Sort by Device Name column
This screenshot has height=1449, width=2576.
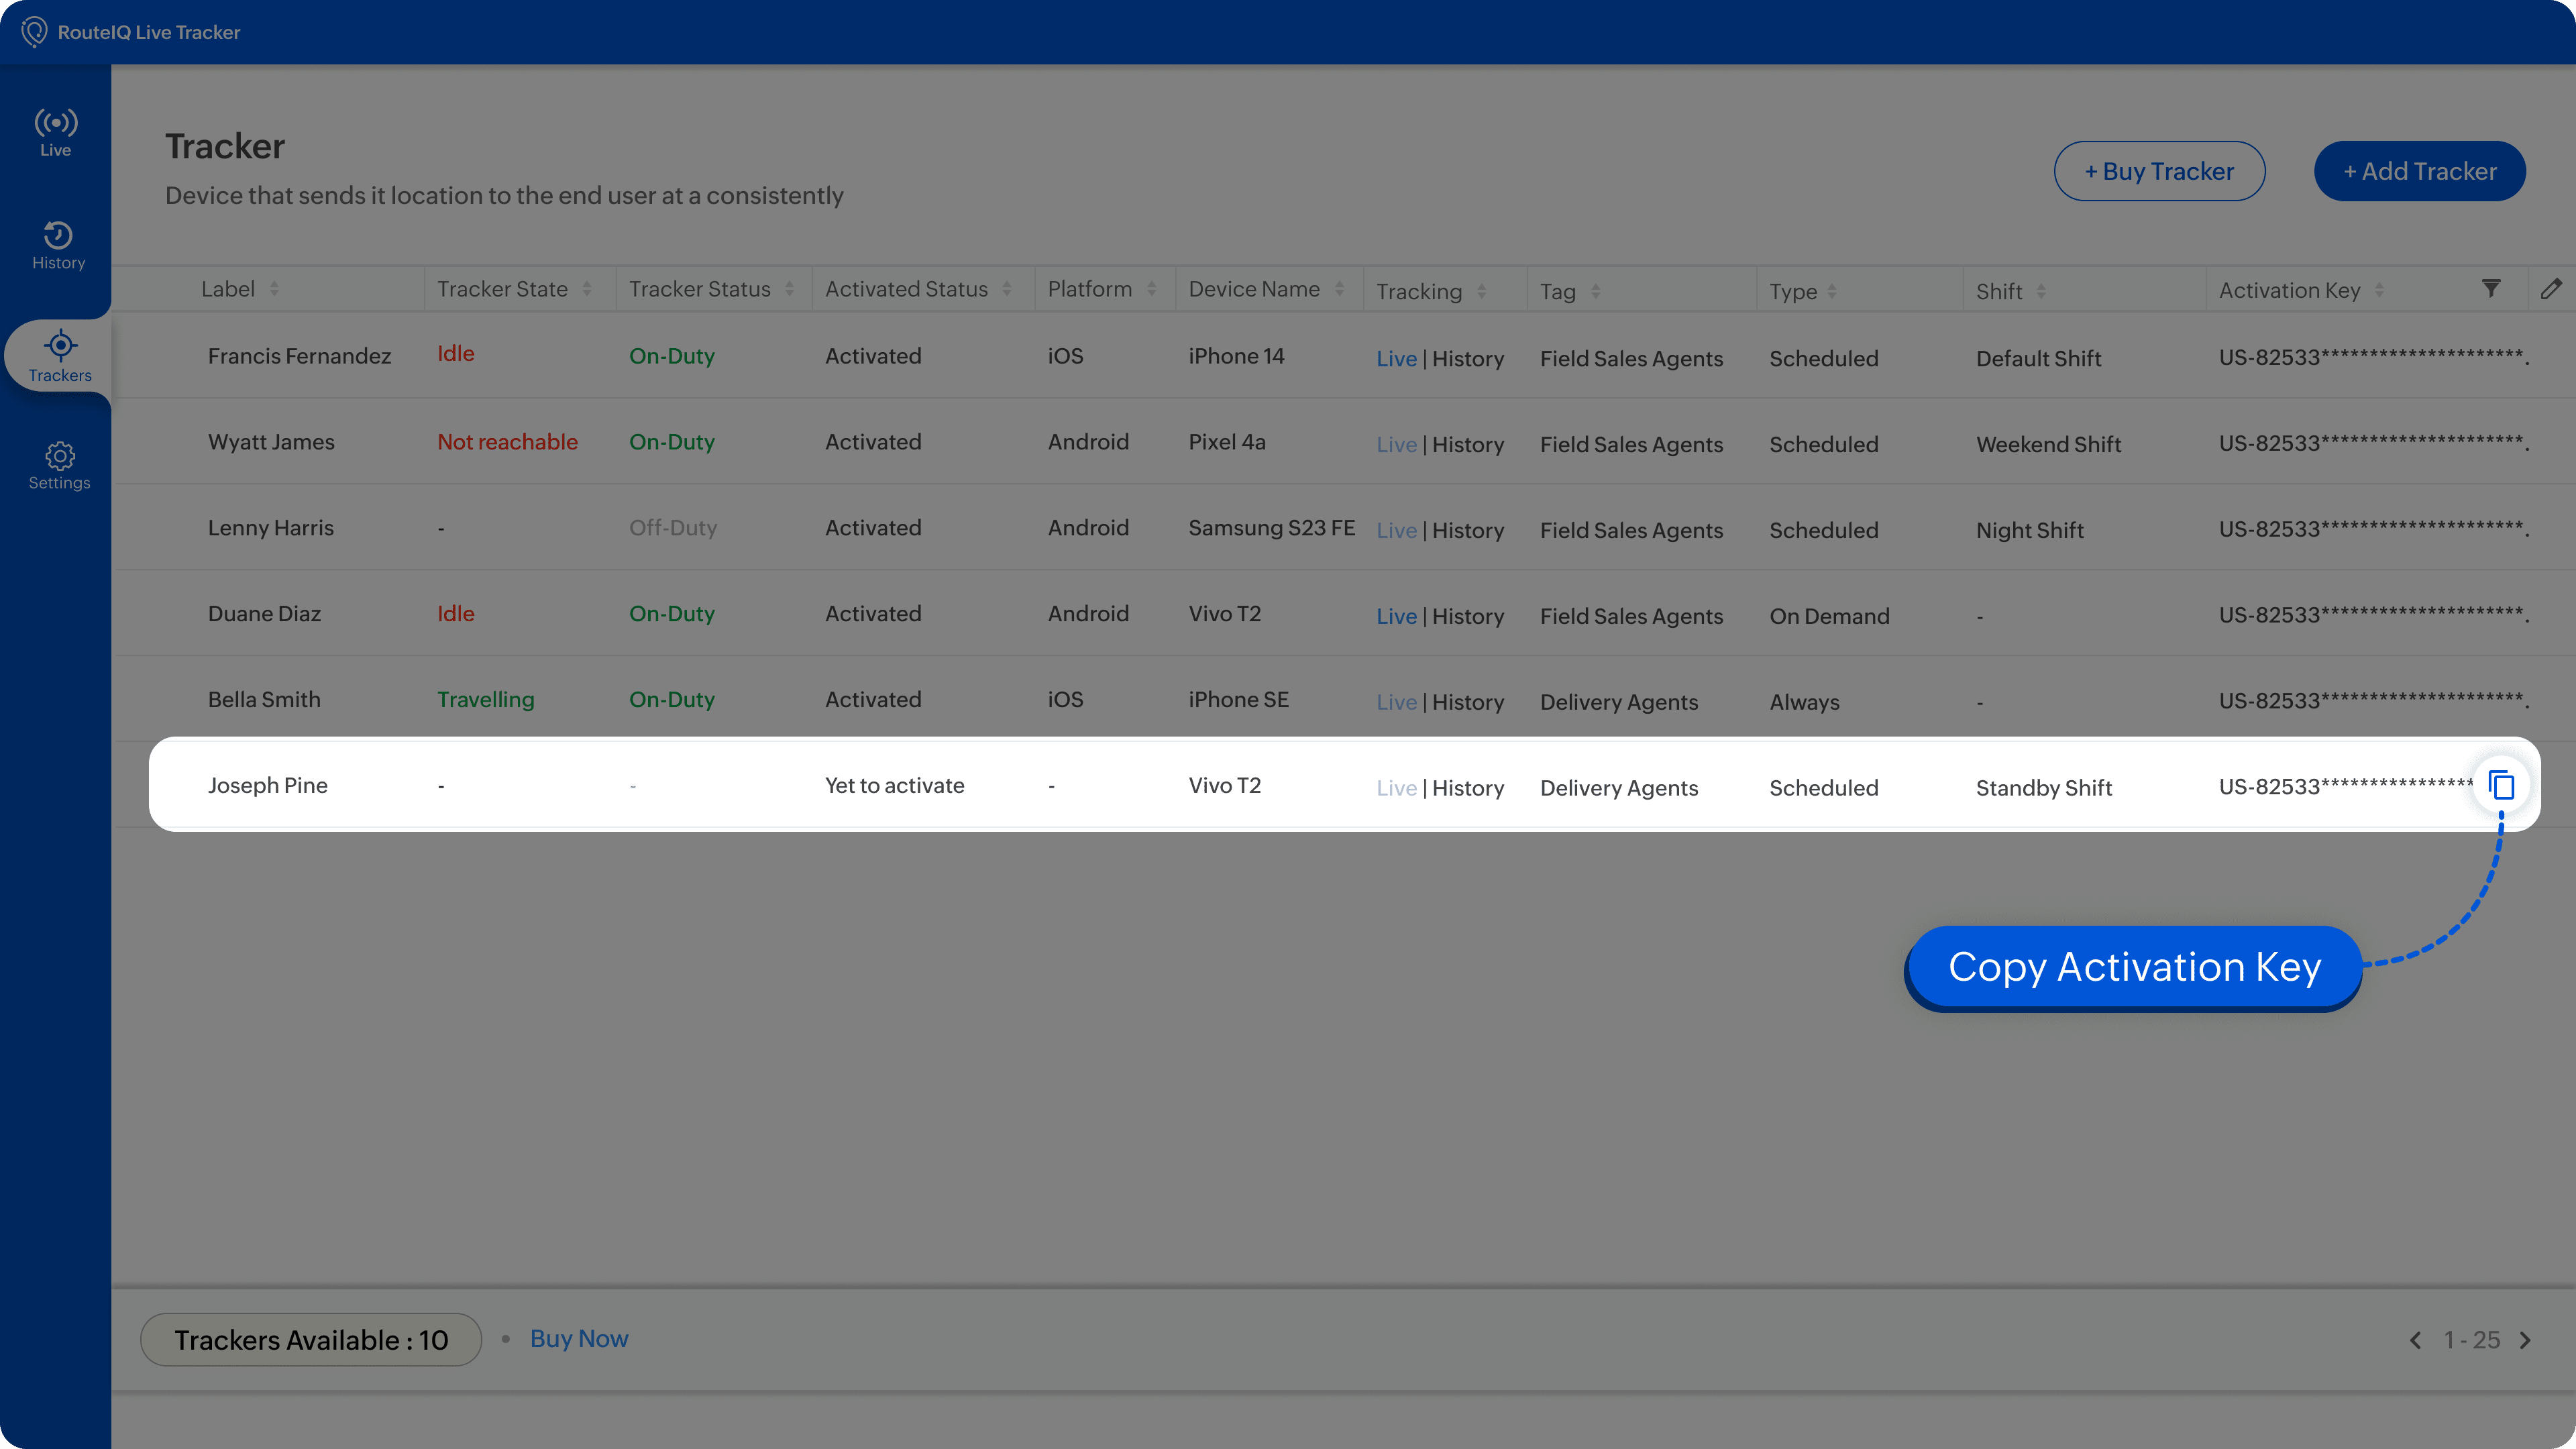(1339, 289)
